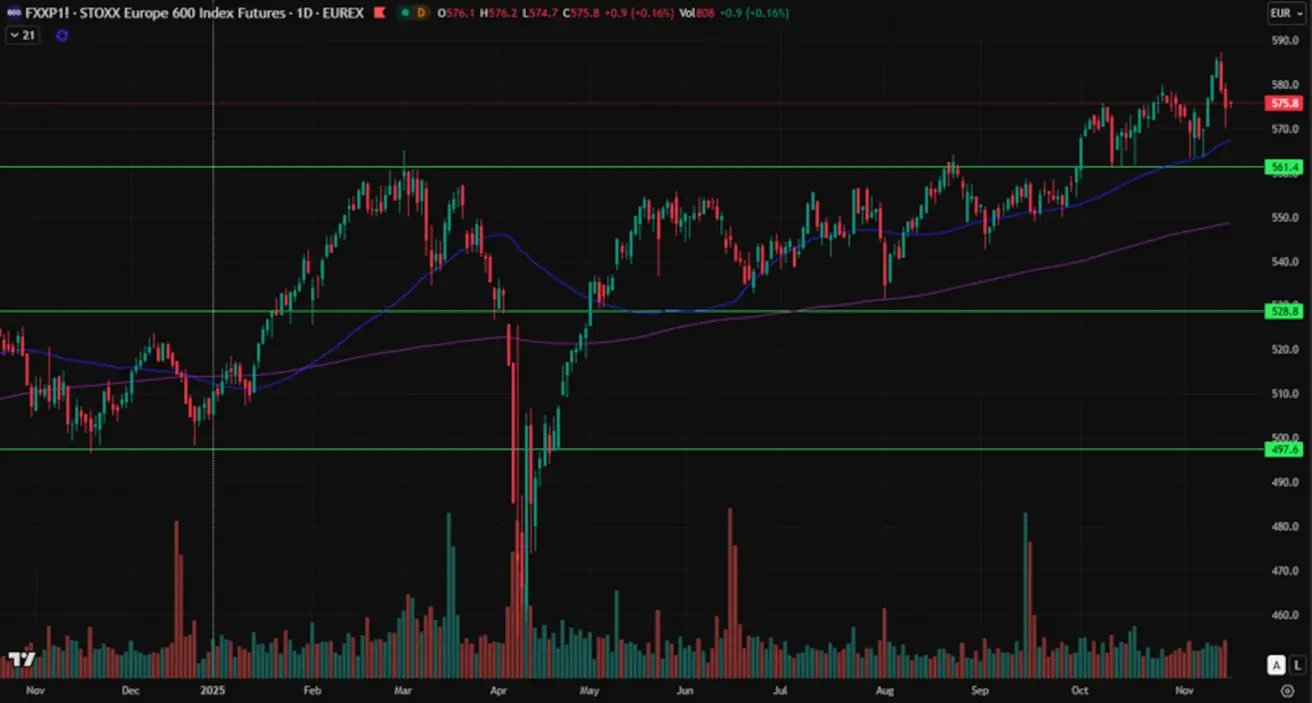This screenshot has height=703, width=1312.
Task: Select the 561.4 green horizontal line label
Action: click(1284, 167)
